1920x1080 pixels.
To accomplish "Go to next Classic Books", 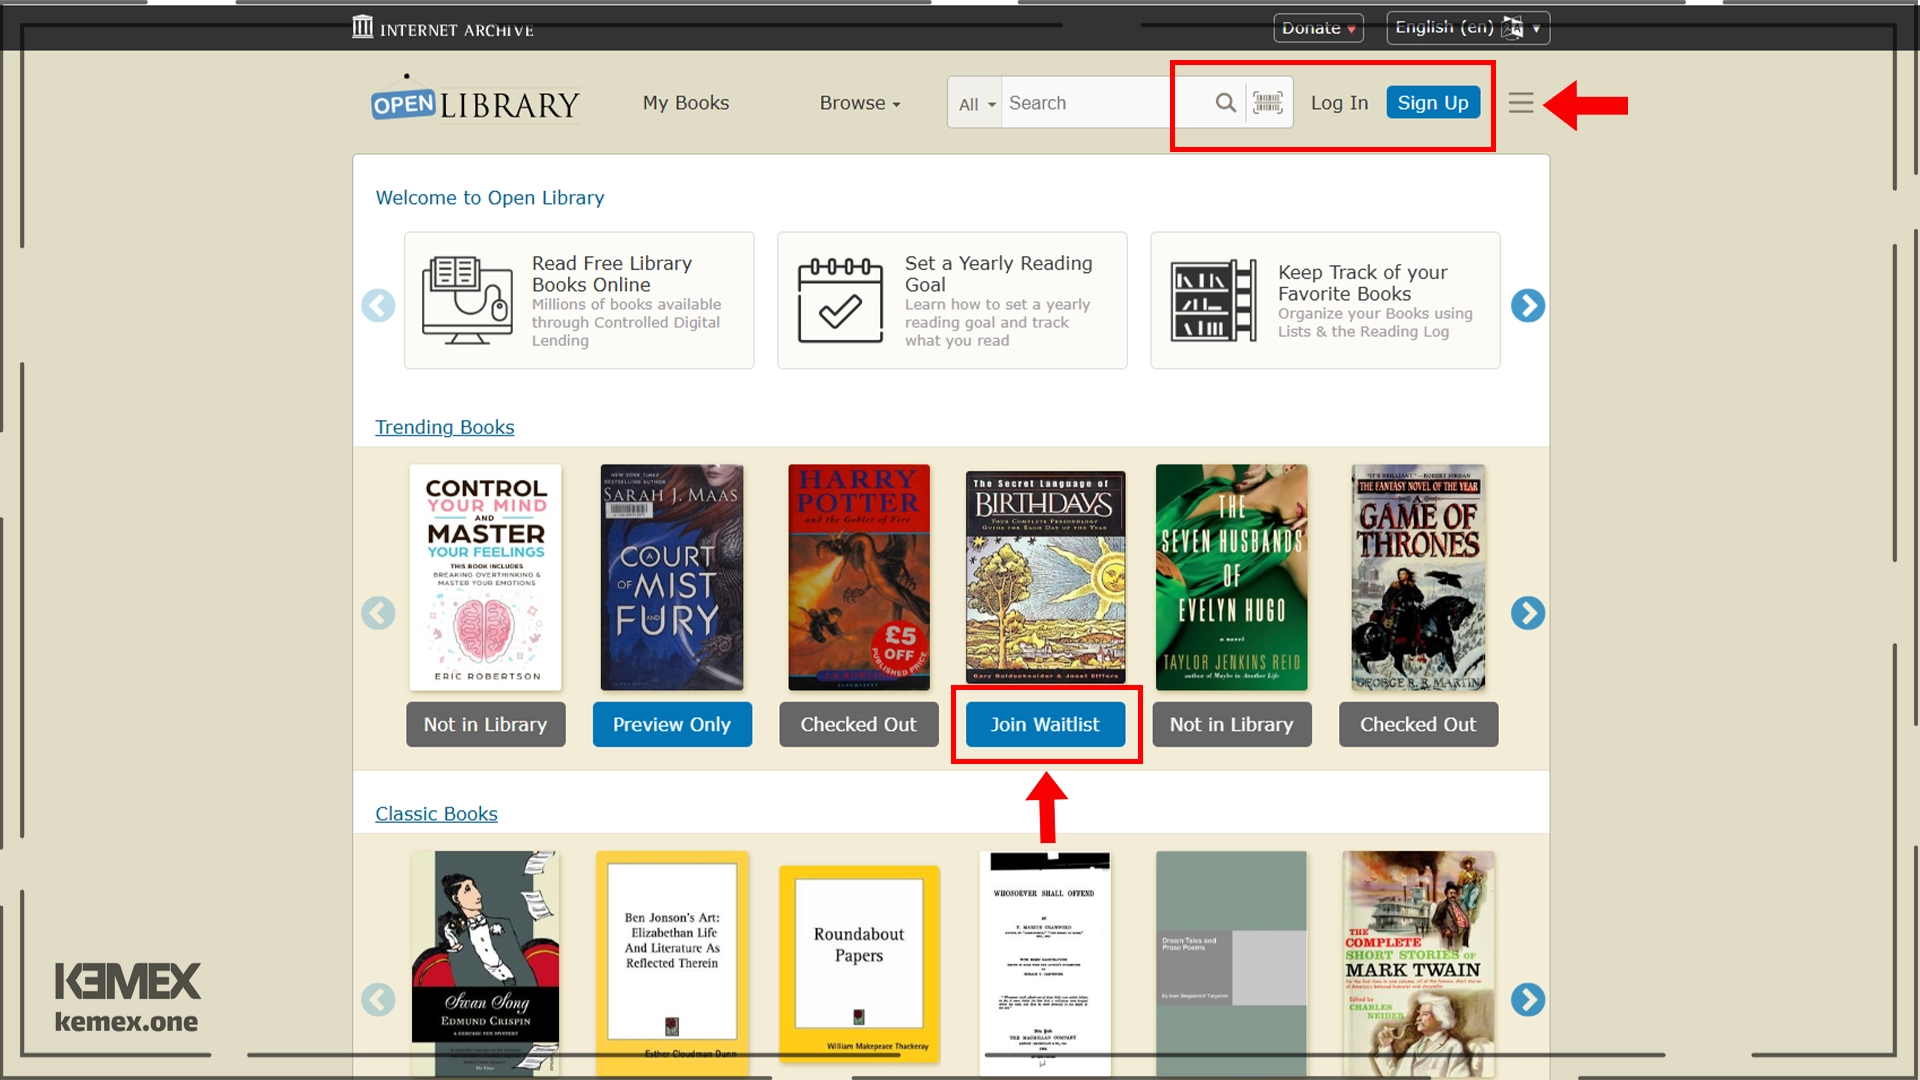I will pos(1527,999).
